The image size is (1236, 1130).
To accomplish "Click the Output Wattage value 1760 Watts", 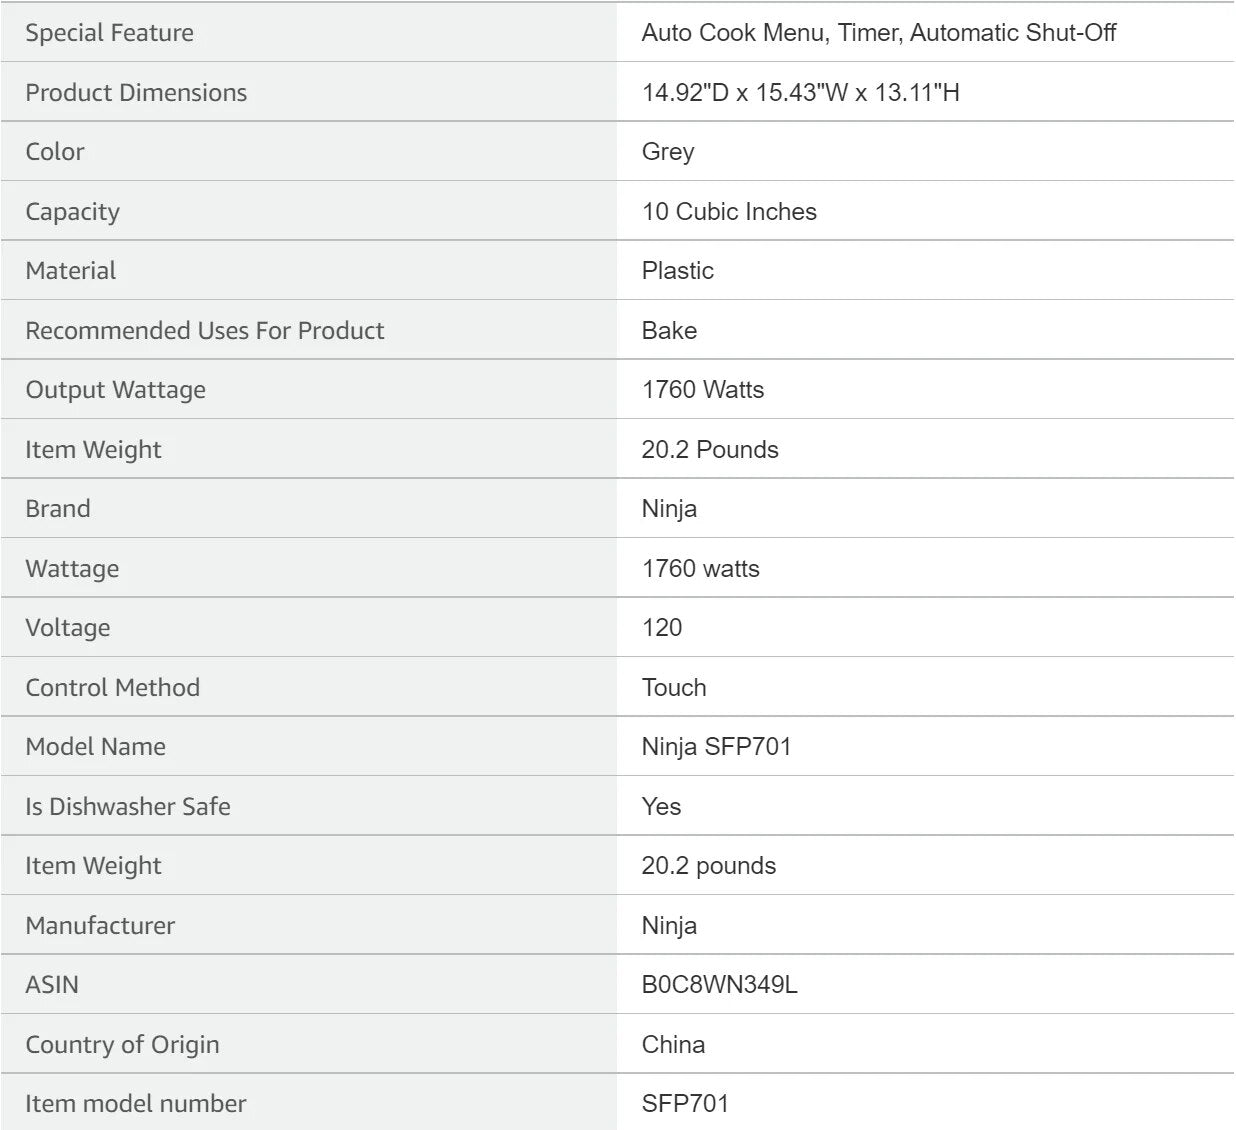I will 702,390.
